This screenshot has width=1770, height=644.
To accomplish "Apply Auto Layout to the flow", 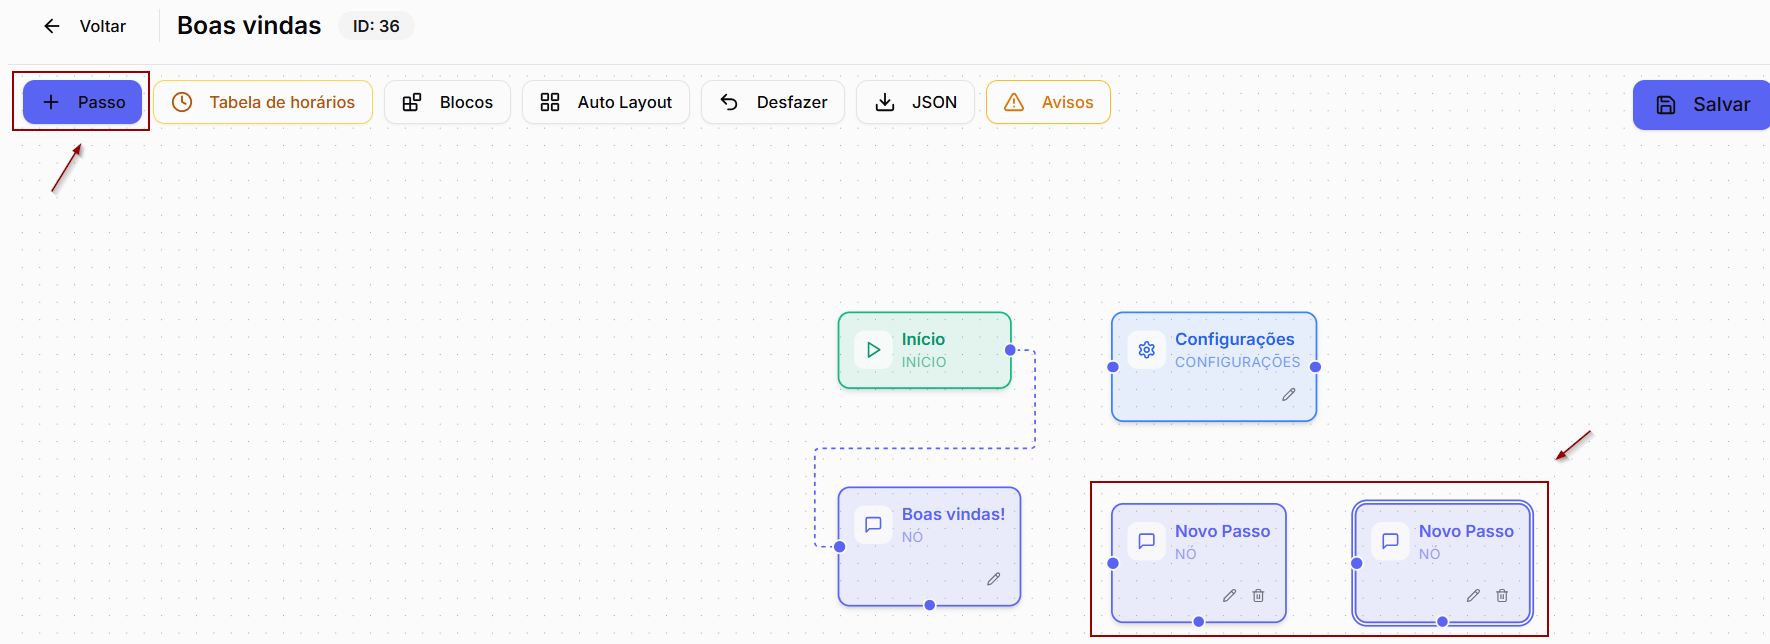I will point(606,102).
